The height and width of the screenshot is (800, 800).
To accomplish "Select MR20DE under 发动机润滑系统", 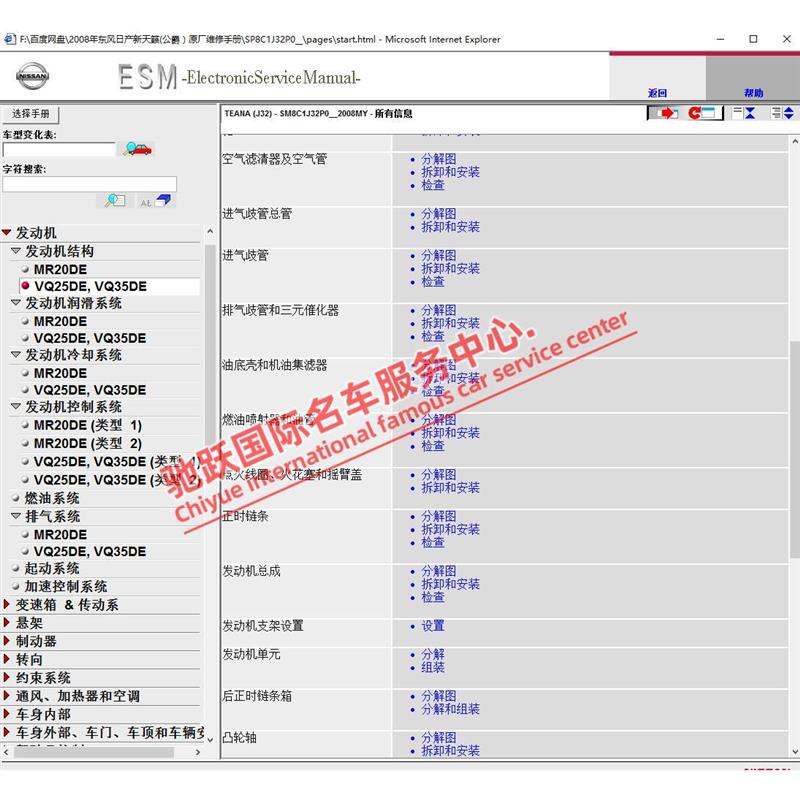I will (x=60, y=321).
